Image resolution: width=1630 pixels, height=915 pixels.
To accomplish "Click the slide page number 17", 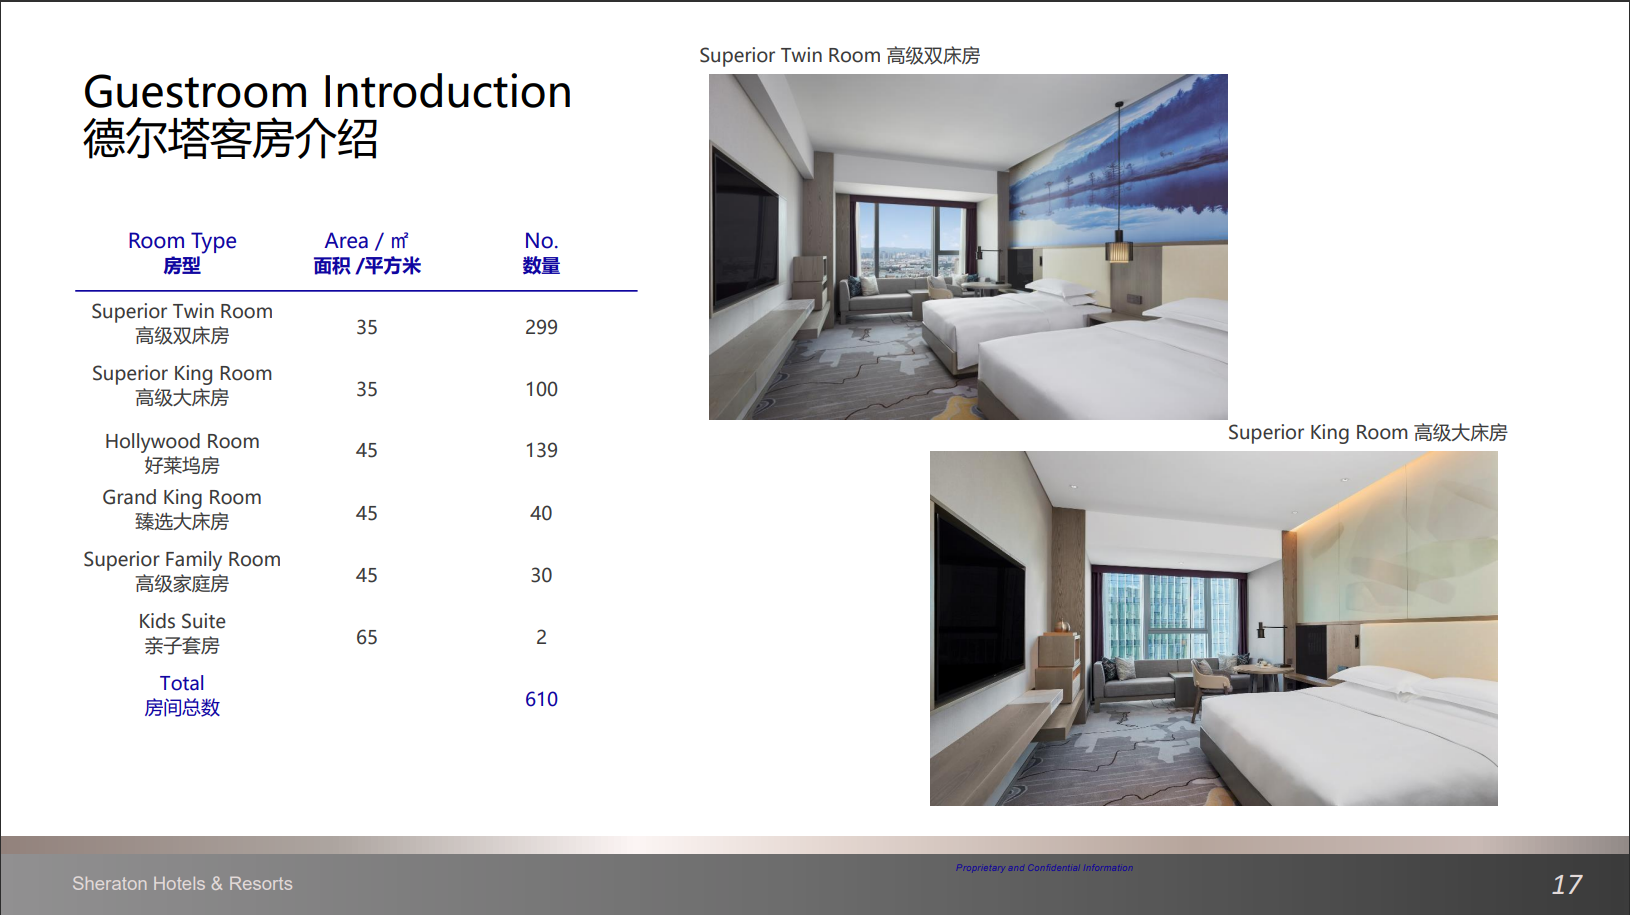I will click(1567, 885).
